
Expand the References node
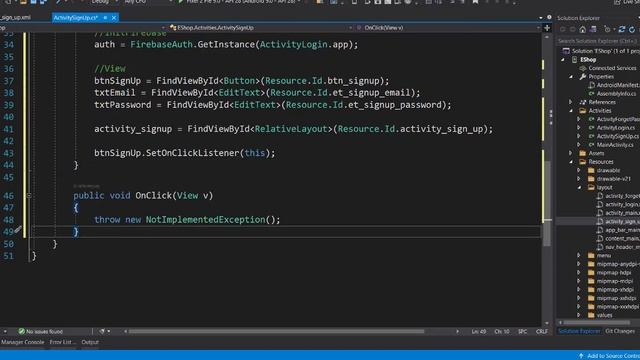click(x=571, y=102)
